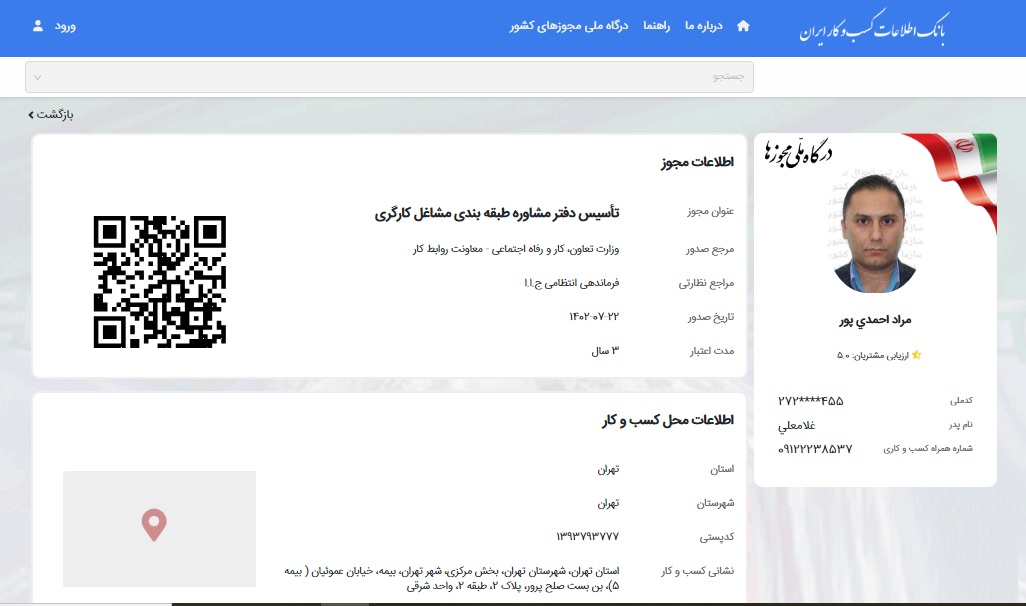Click the مرجع صدور field label

(x=710, y=249)
